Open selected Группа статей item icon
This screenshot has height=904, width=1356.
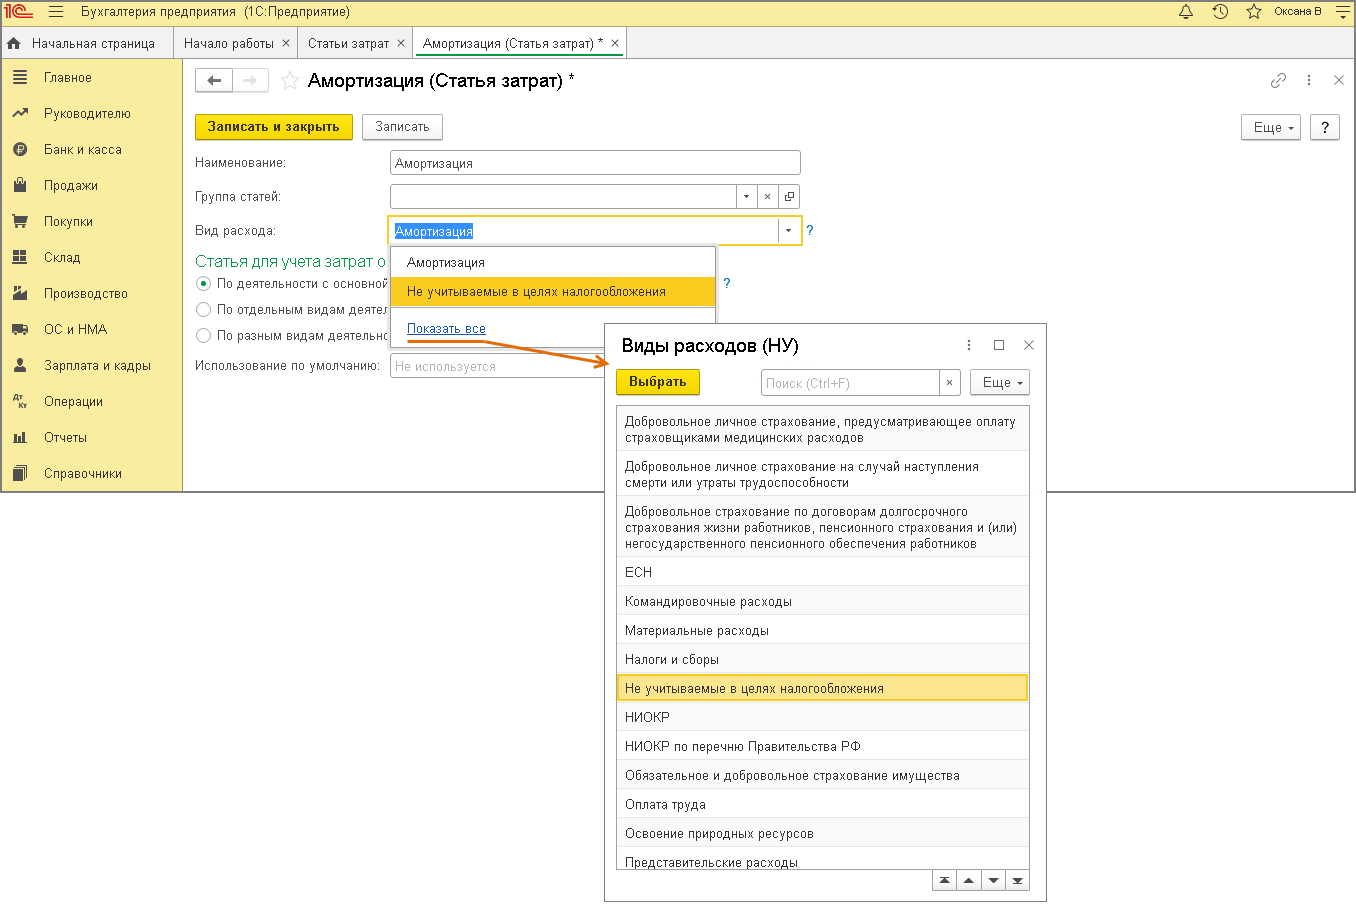789,196
